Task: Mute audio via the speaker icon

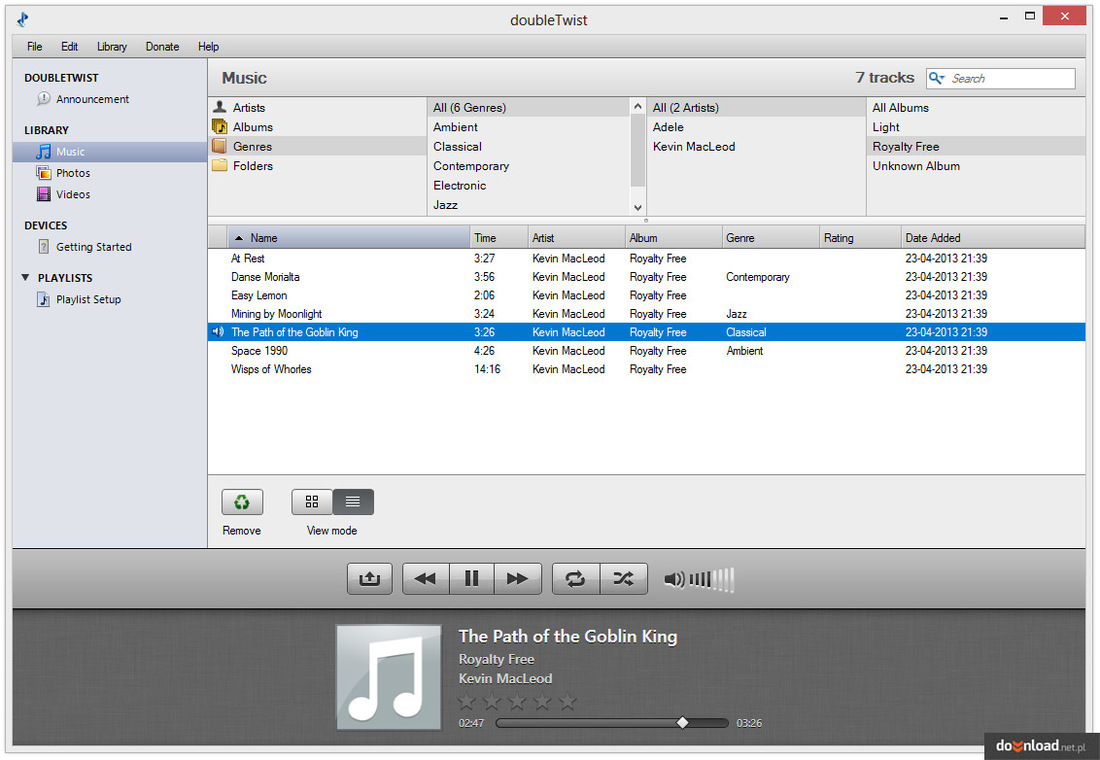Action: pyautogui.click(x=674, y=580)
